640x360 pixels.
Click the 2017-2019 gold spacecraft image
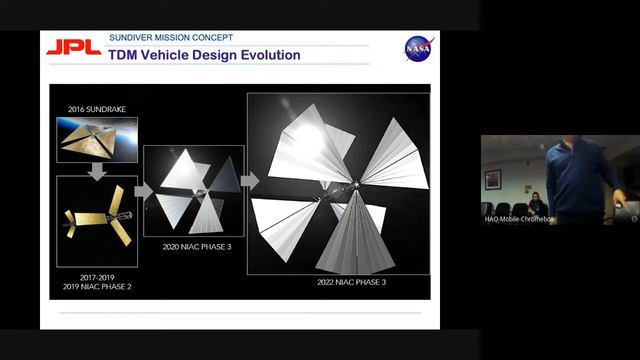pos(97,221)
